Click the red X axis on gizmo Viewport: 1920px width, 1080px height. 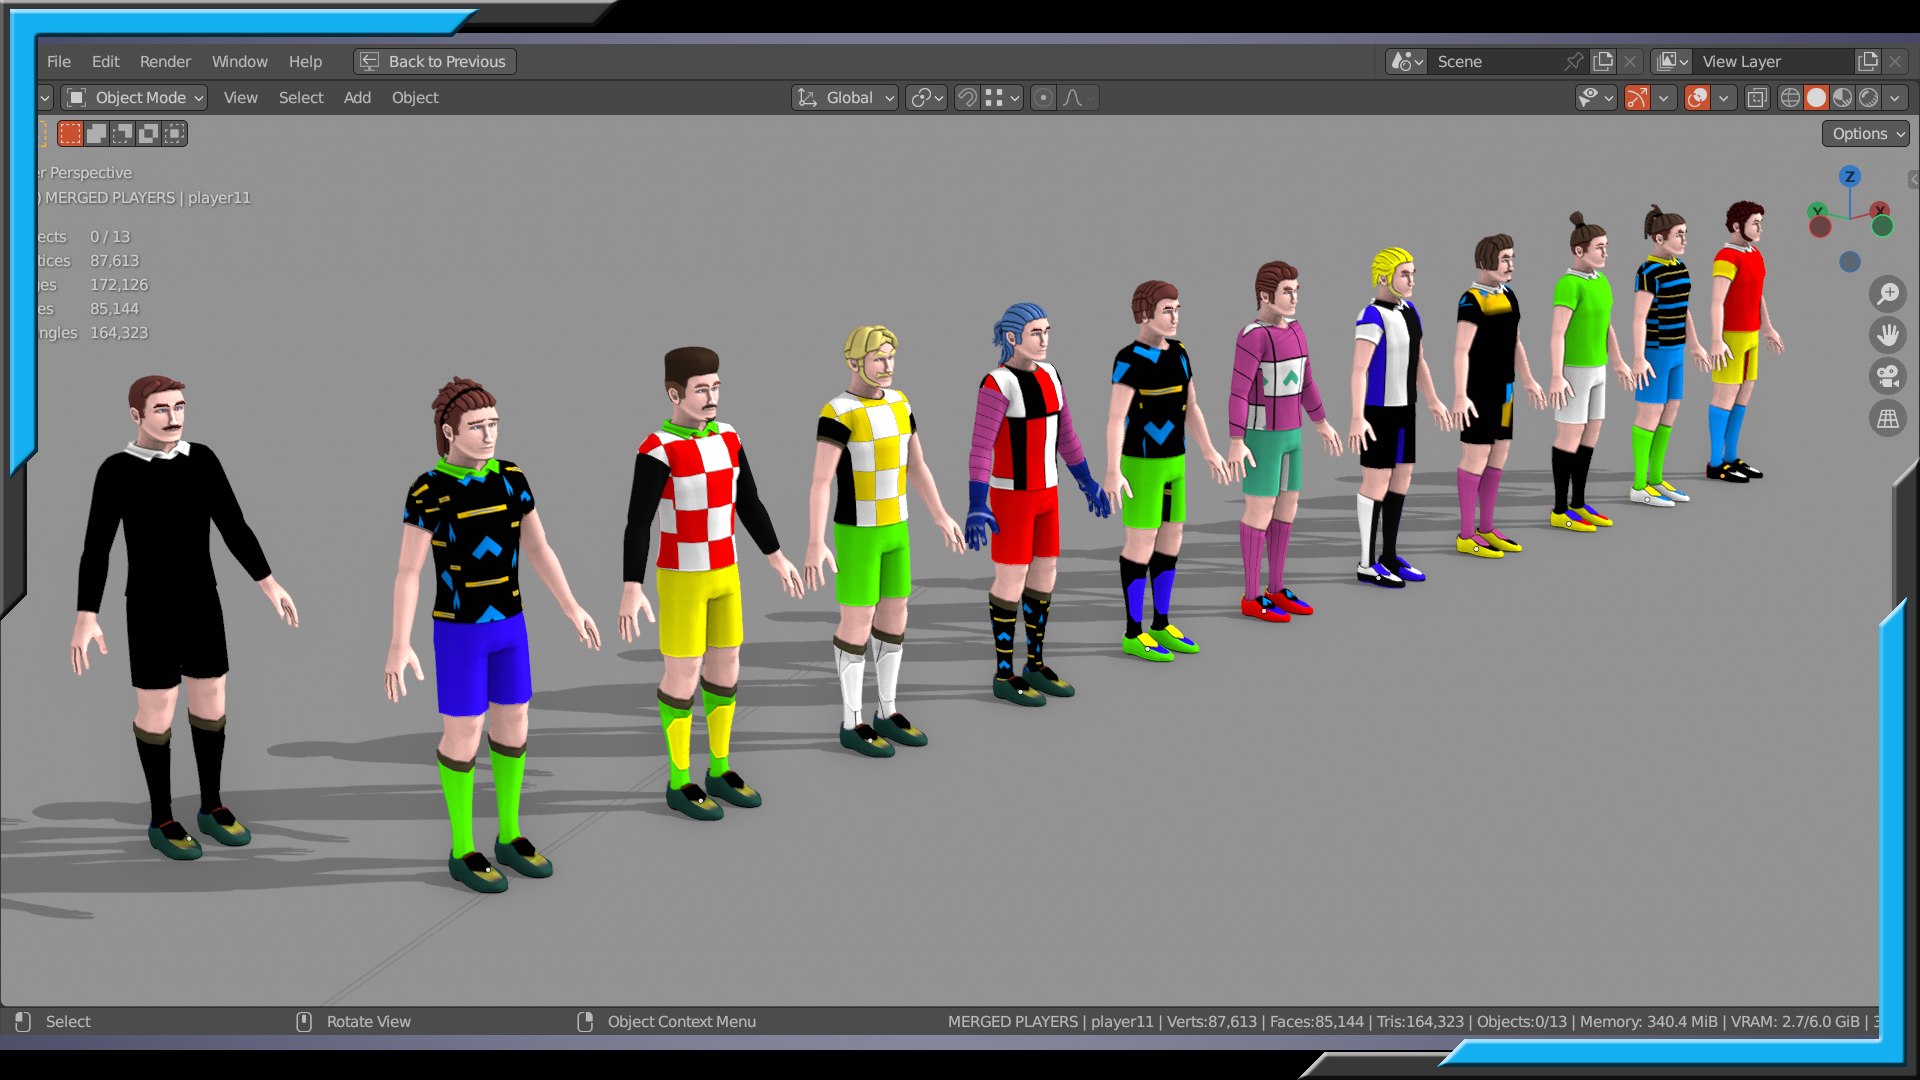pyautogui.click(x=1881, y=210)
